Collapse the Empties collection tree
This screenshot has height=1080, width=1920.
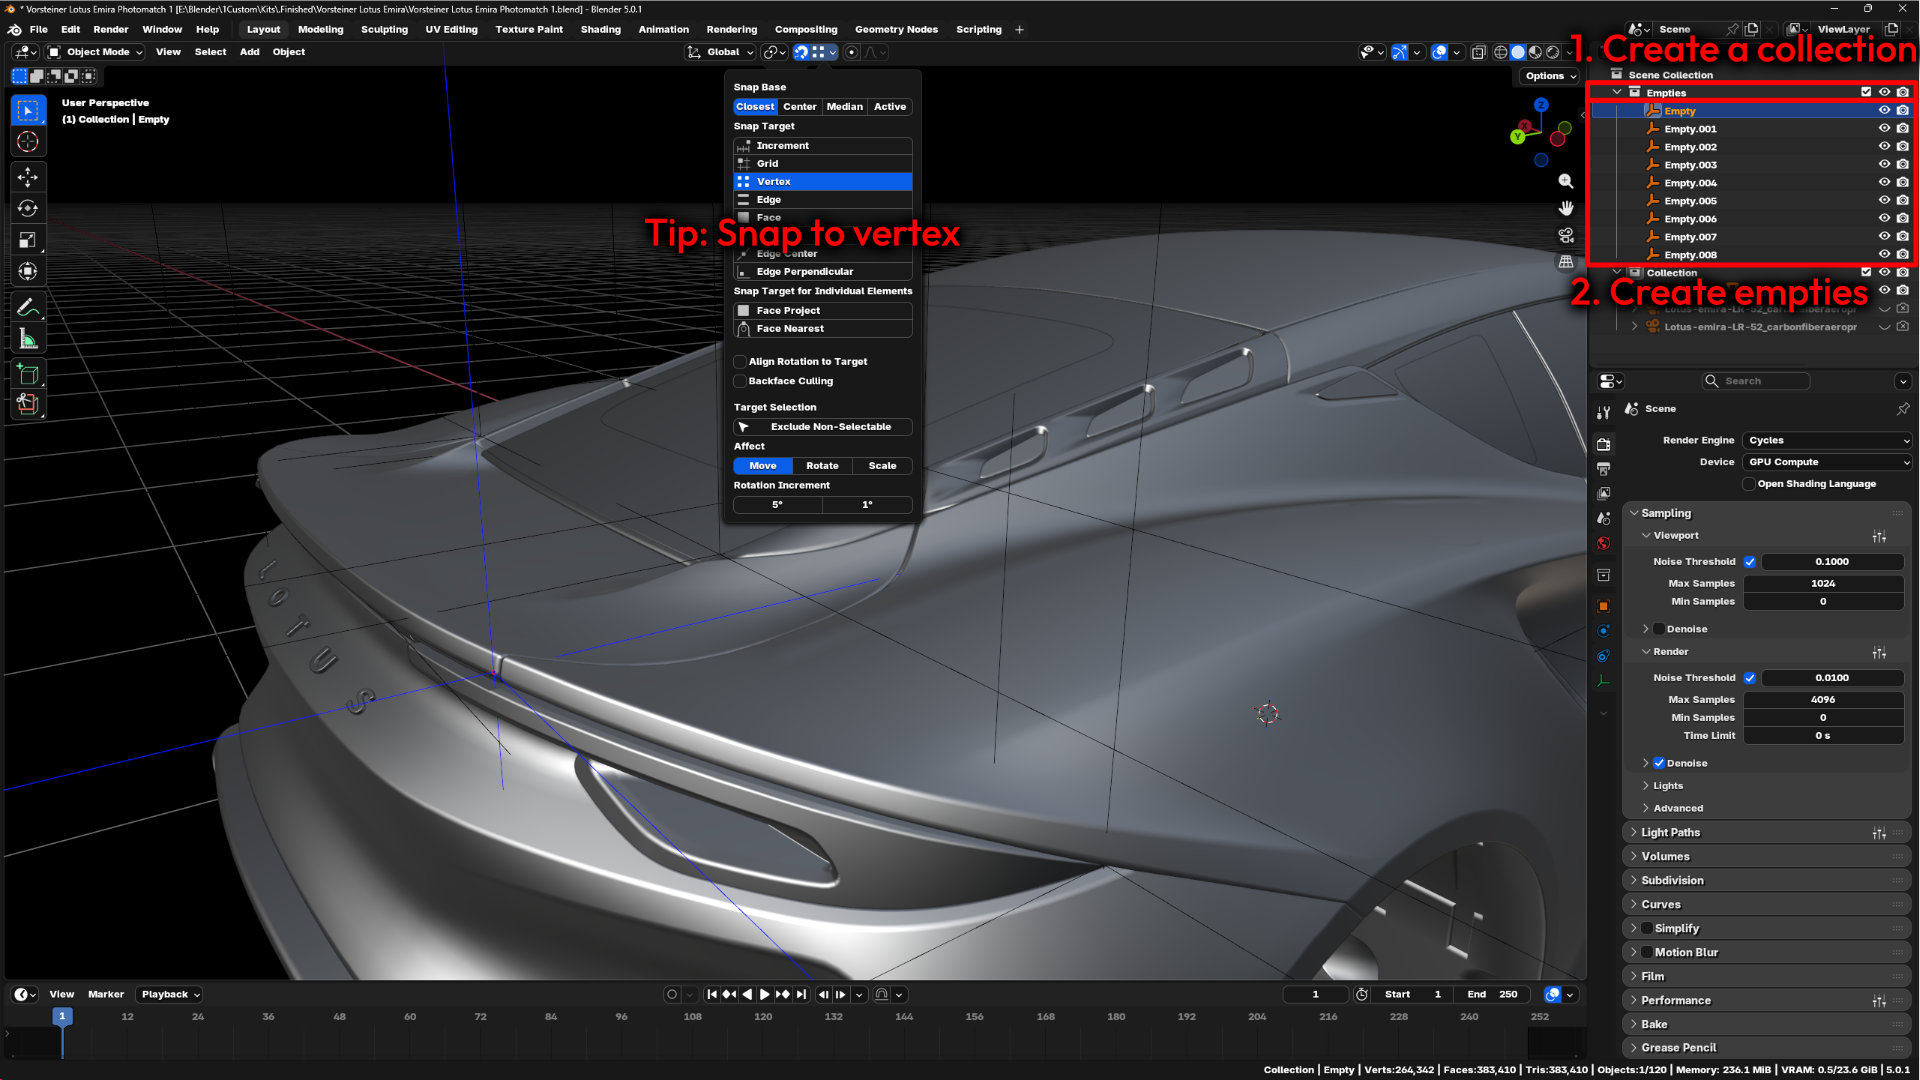1617,92
